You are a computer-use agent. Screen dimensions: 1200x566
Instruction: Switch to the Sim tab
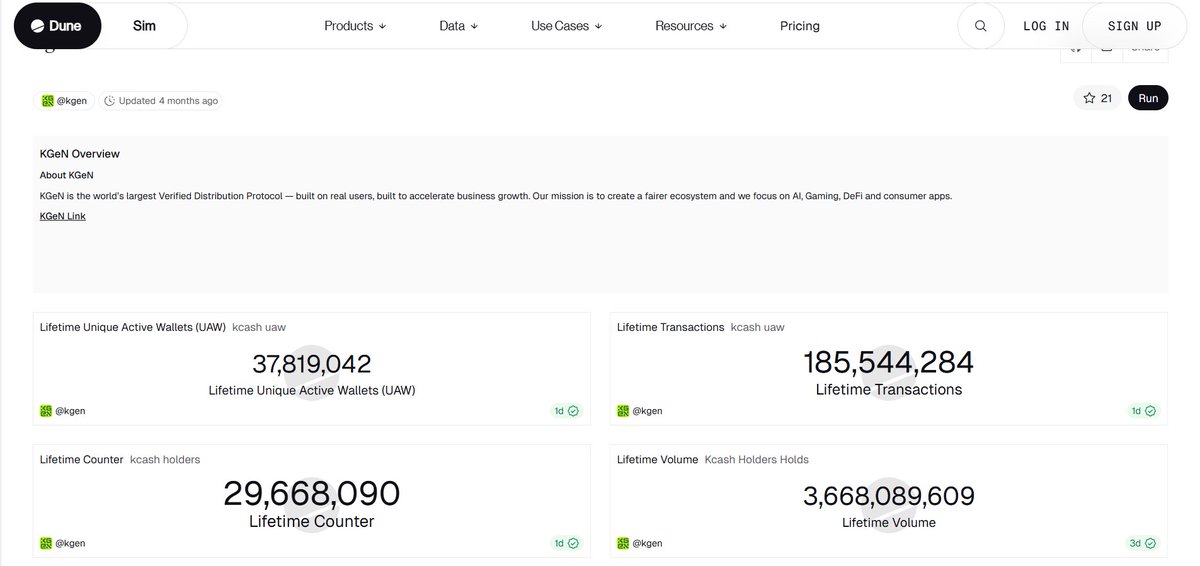[x=144, y=26]
